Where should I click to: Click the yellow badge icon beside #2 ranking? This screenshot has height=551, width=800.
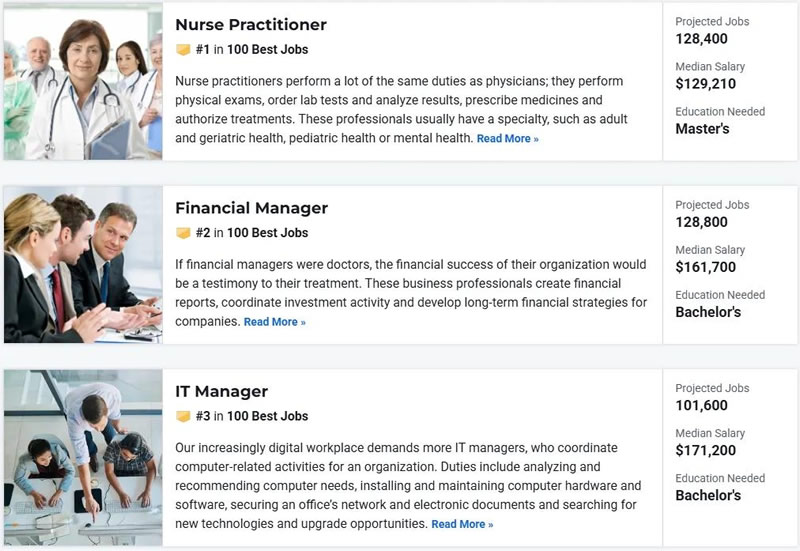pos(183,233)
